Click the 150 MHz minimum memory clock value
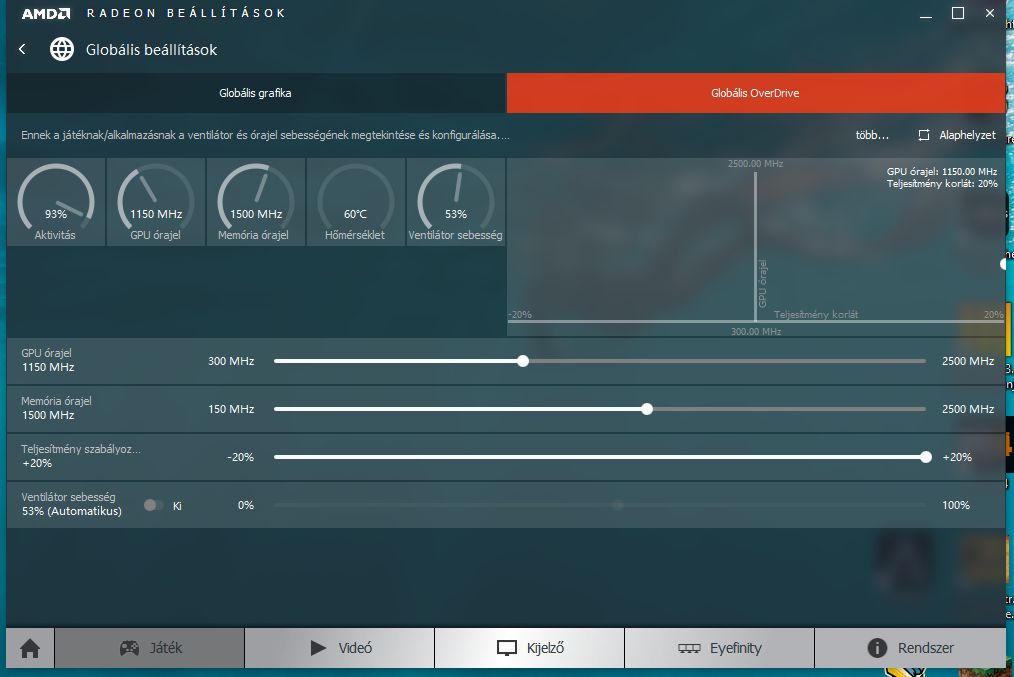Viewport: 1014px width, 677px height. tap(231, 409)
